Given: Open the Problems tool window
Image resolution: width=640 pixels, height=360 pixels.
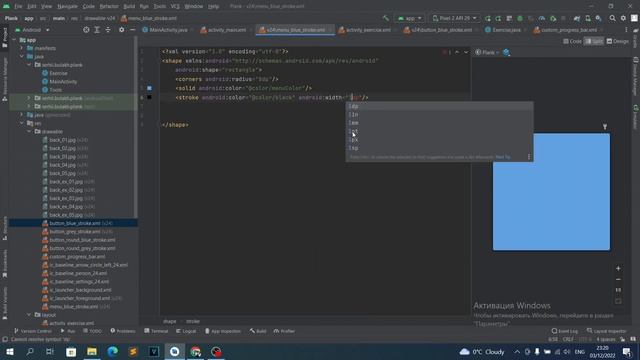Looking at the screenshot, I should [123, 331].
